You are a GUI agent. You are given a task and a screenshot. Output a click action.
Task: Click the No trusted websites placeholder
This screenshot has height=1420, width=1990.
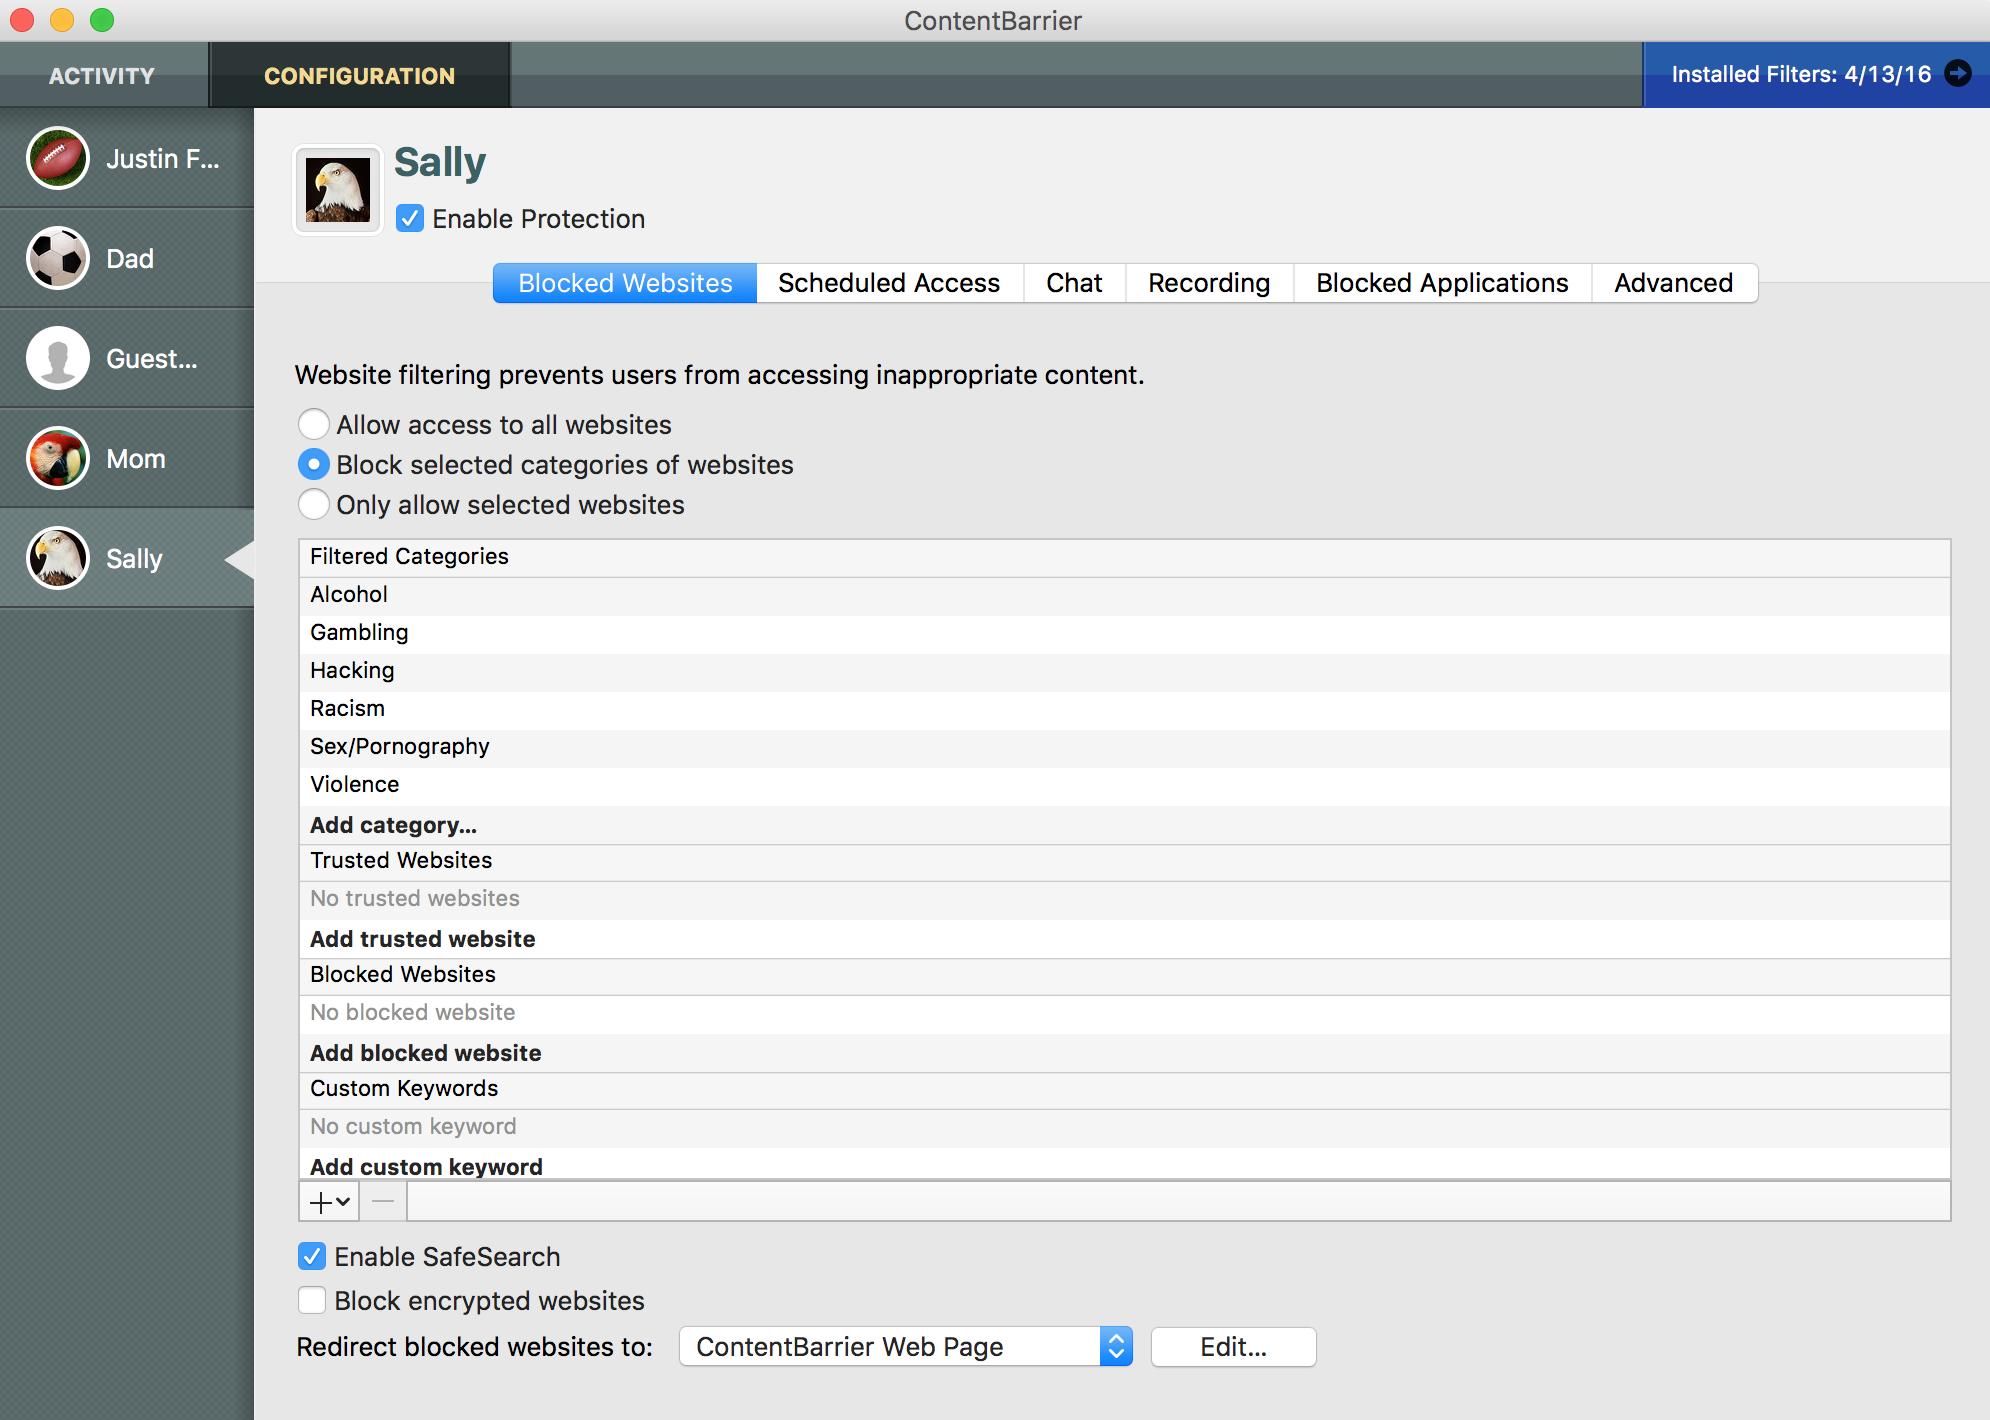[1124, 899]
